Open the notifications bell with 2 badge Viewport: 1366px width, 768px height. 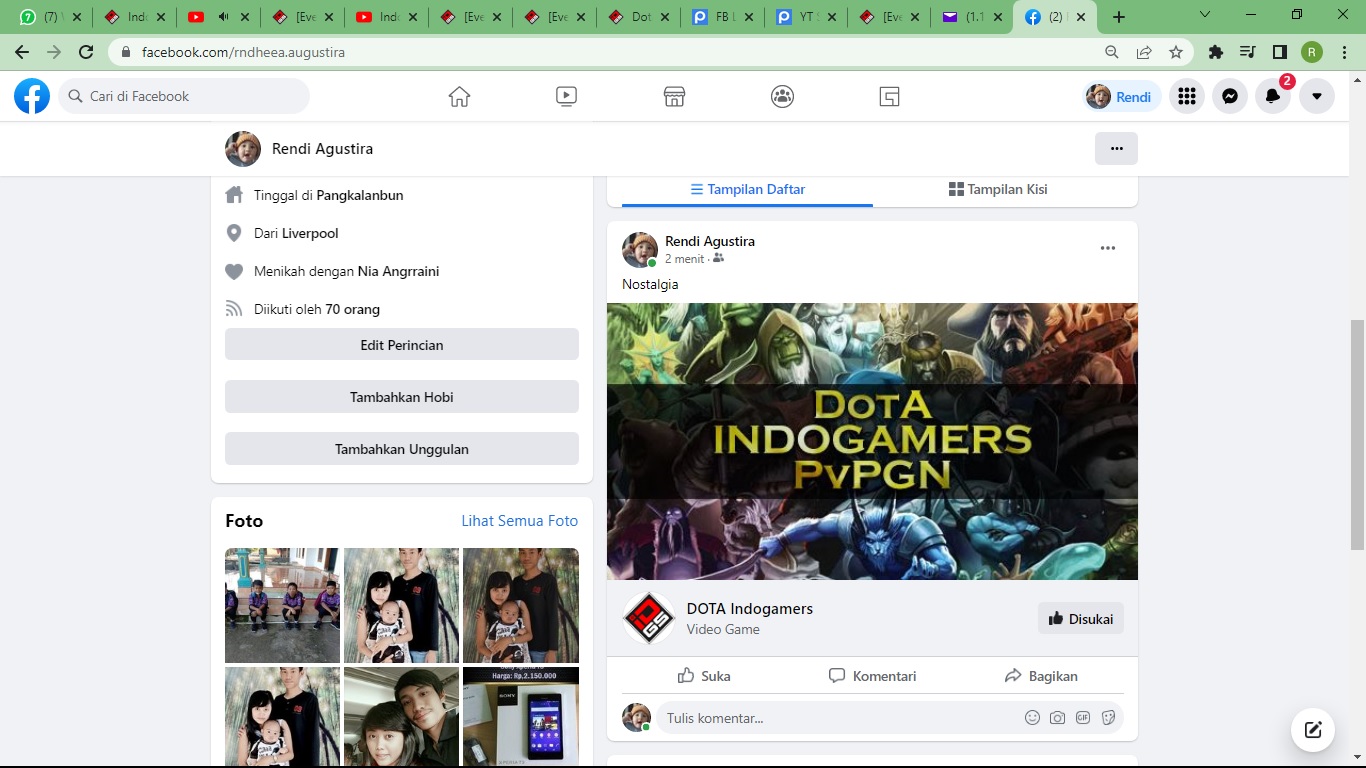coord(1273,96)
